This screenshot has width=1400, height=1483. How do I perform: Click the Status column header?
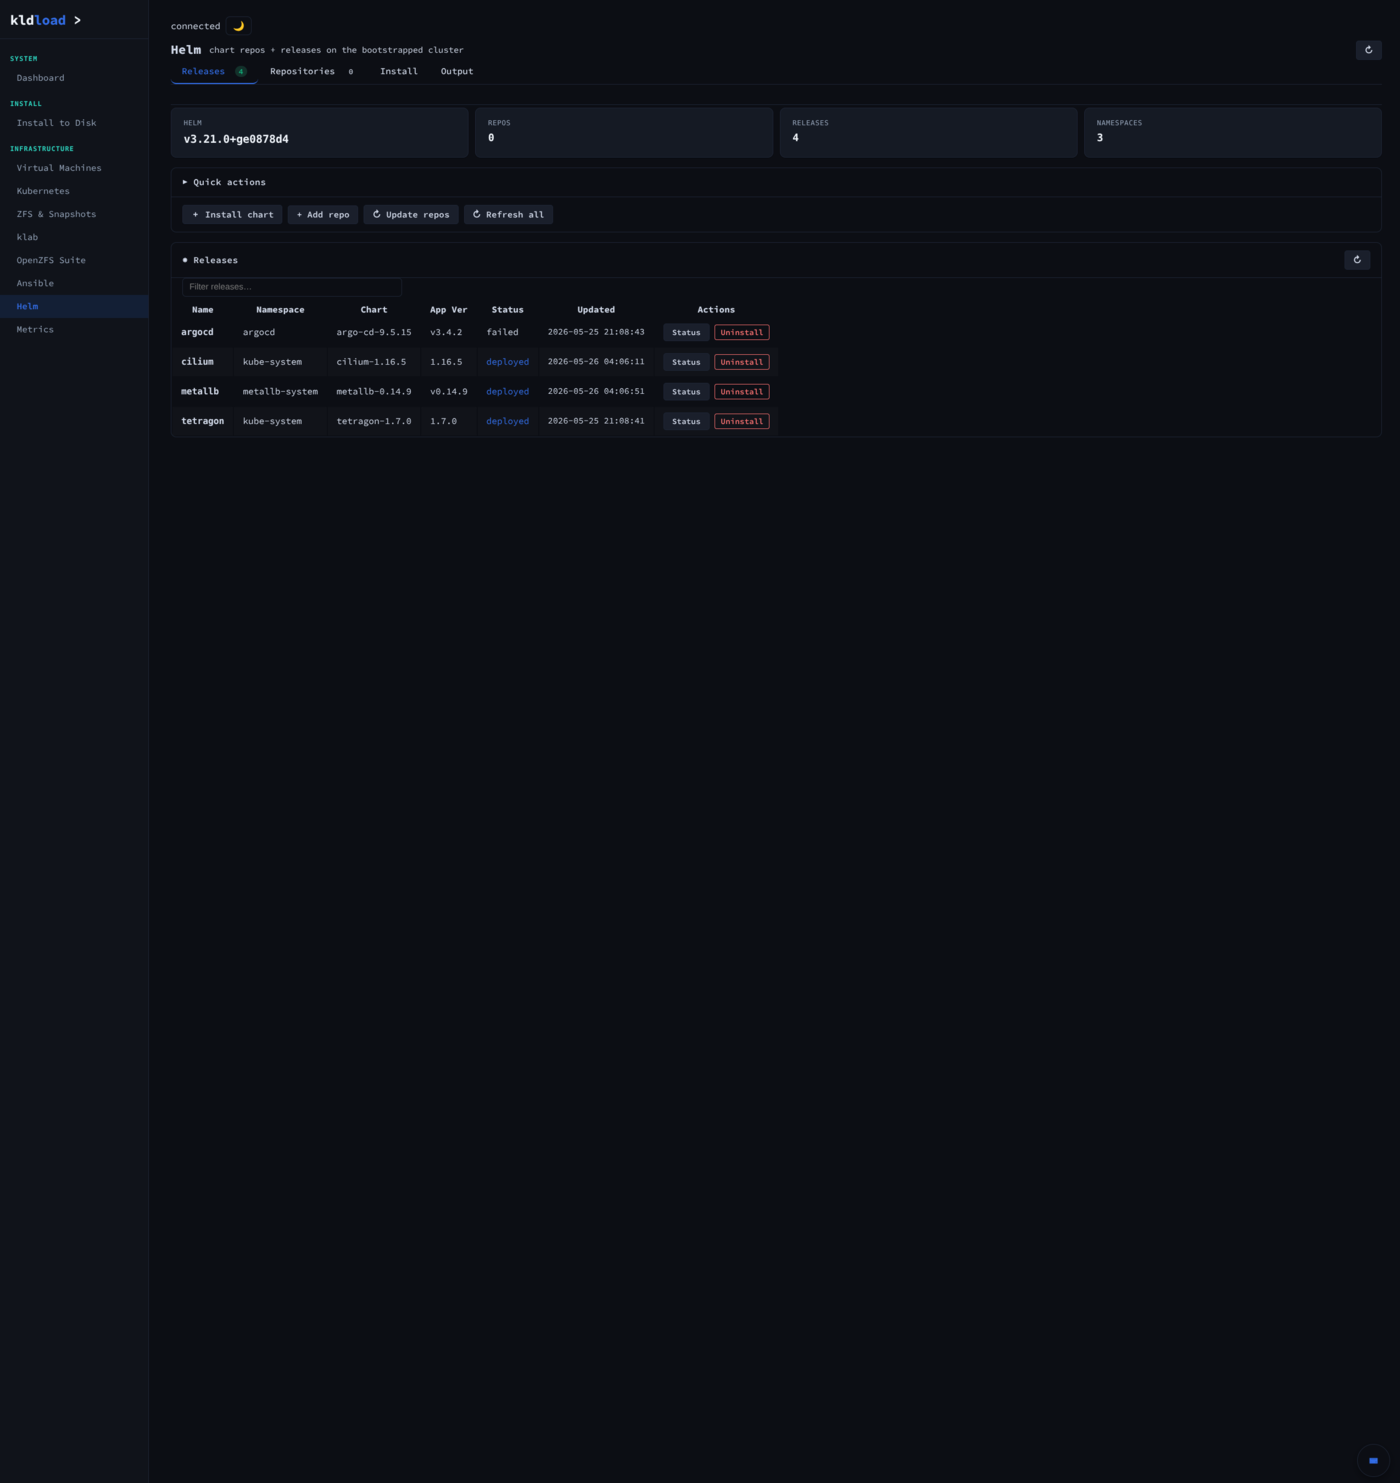pos(507,310)
